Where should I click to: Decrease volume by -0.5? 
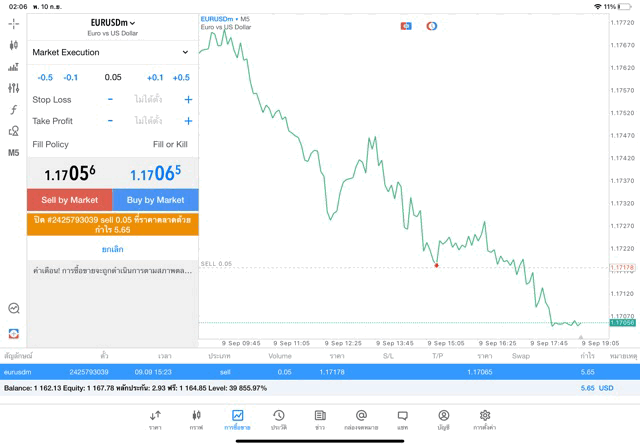click(x=45, y=78)
